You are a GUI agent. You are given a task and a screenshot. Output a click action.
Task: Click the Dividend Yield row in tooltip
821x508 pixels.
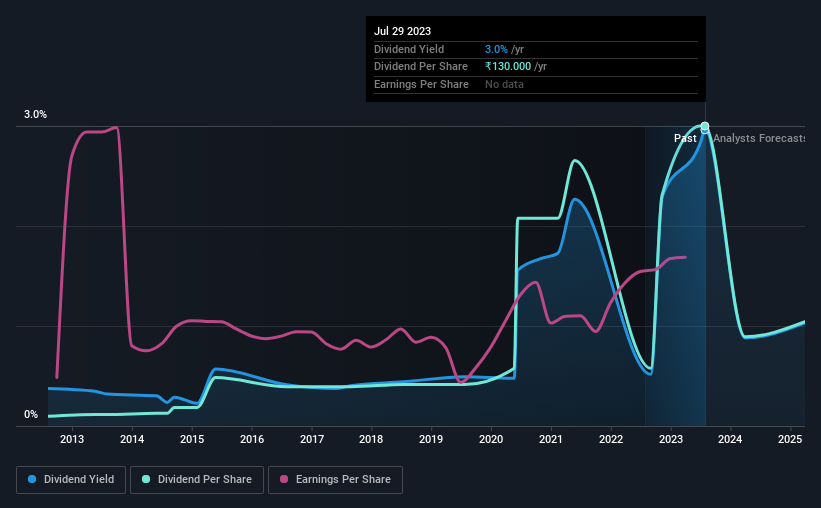tap(536, 49)
